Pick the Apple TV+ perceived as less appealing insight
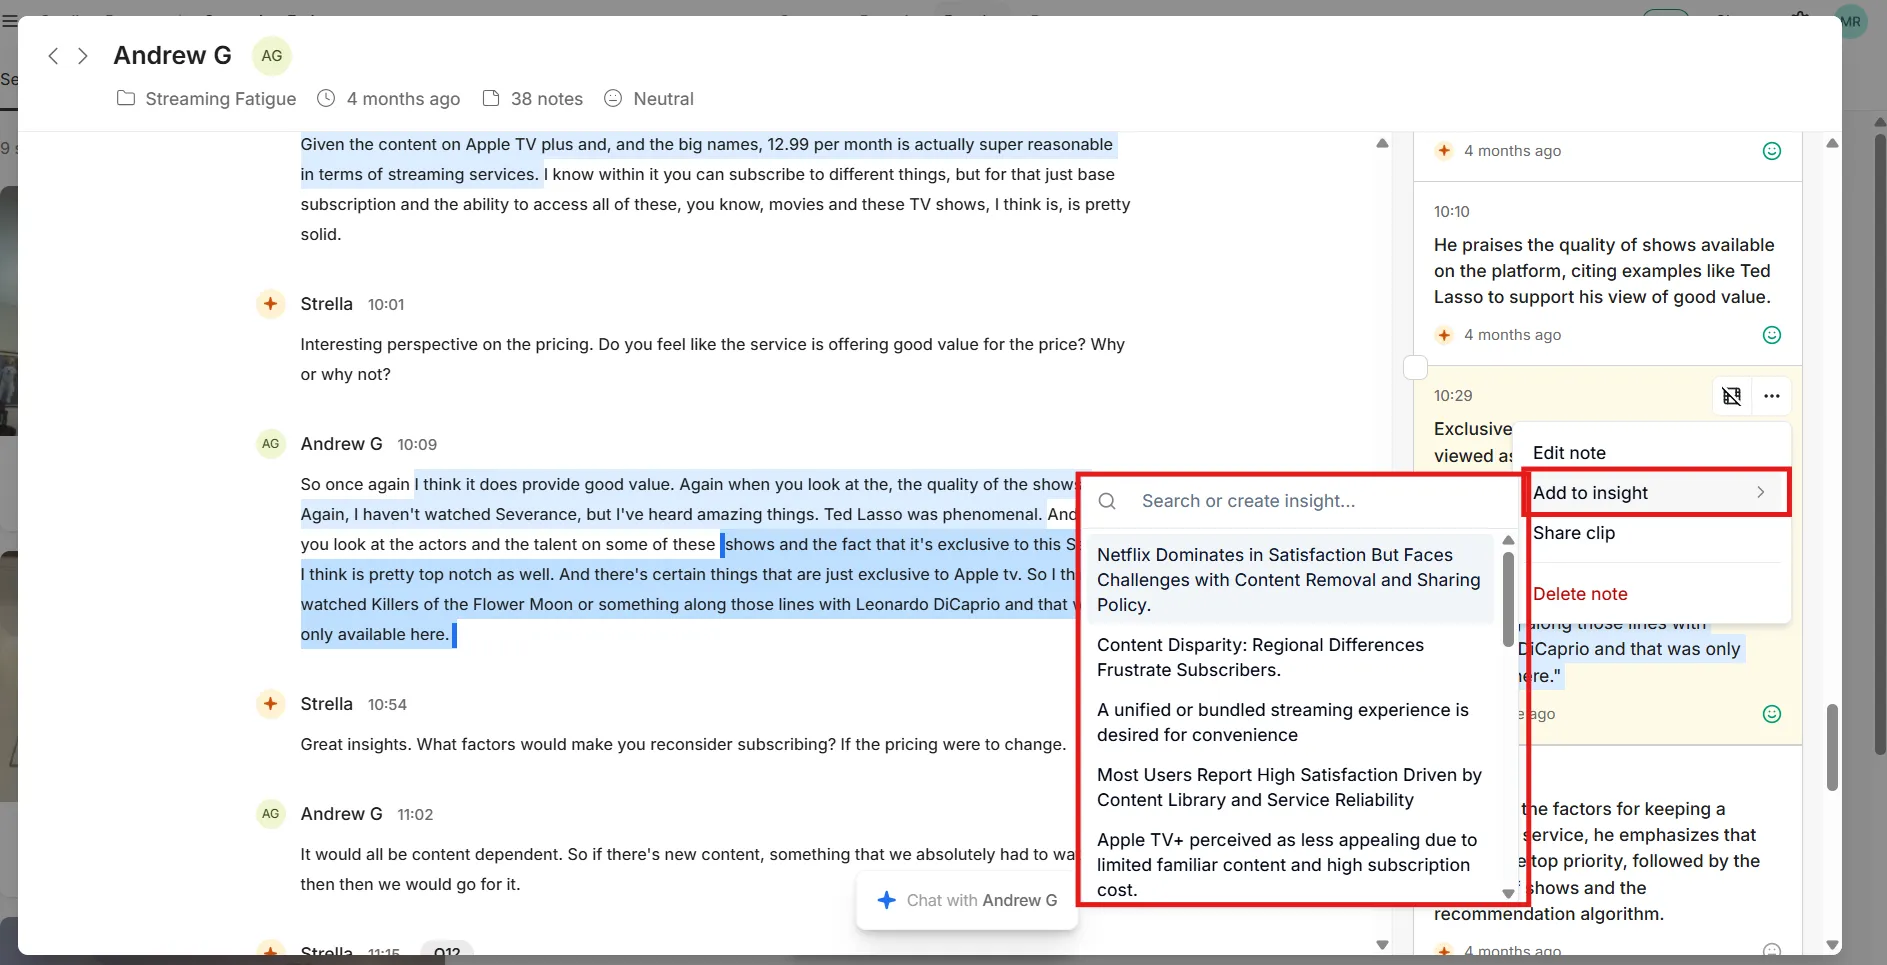Image resolution: width=1887 pixels, height=965 pixels. point(1291,865)
